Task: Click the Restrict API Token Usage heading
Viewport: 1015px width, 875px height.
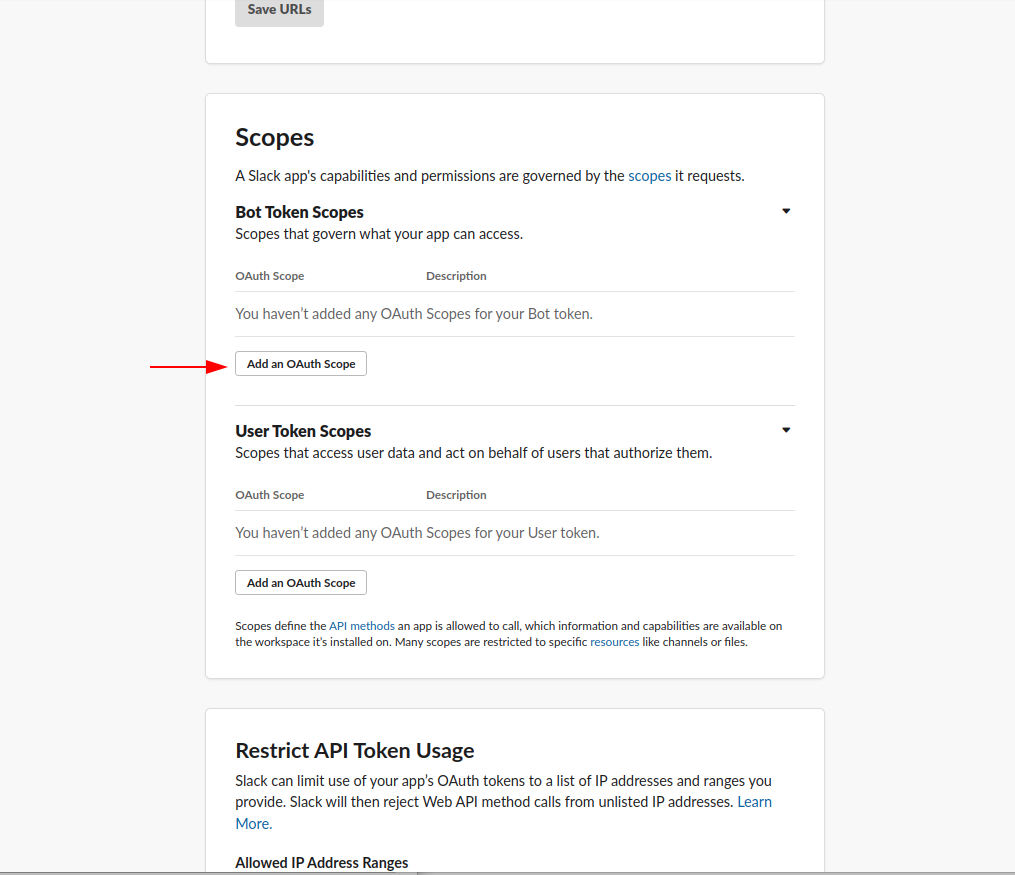Action: click(354, 750)
